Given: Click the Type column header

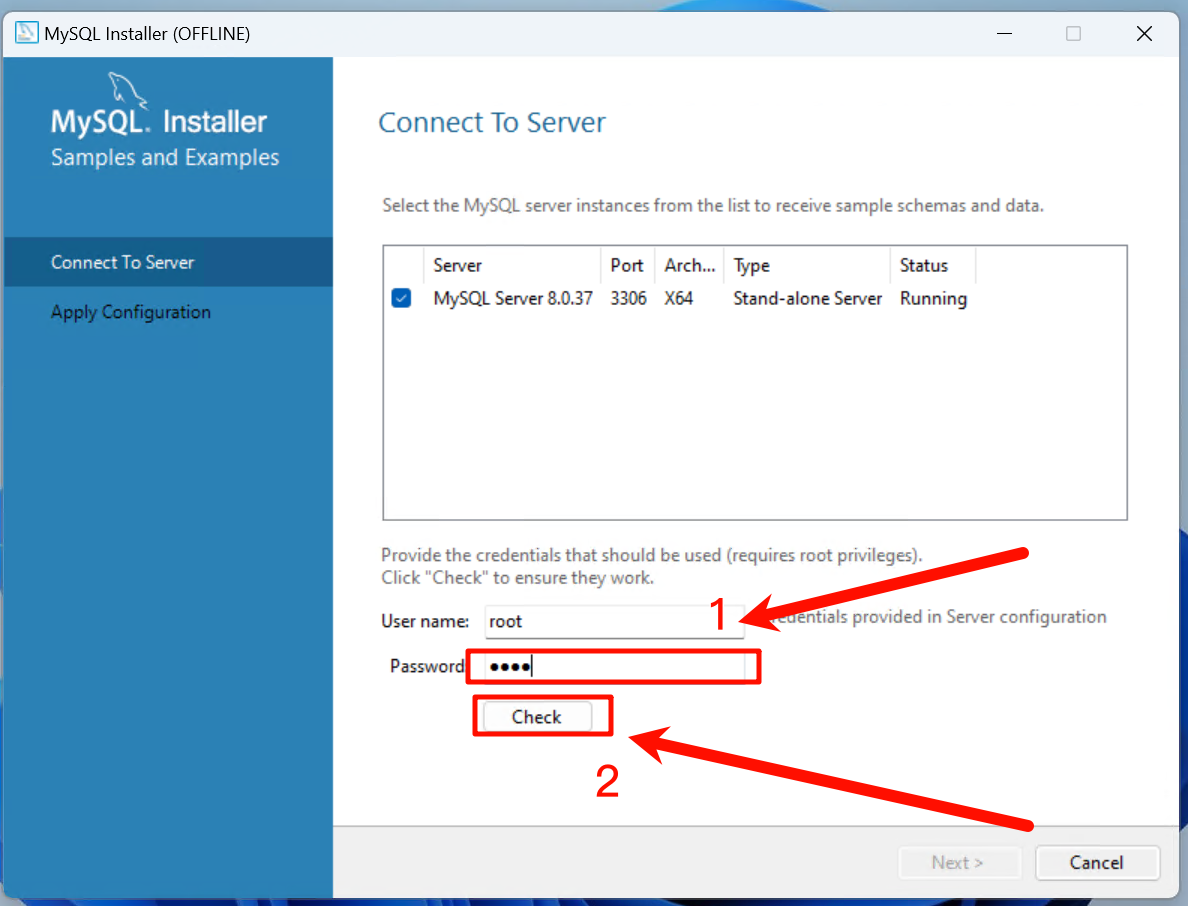Looking at the screenshot, I should click(x=807, y=265).
